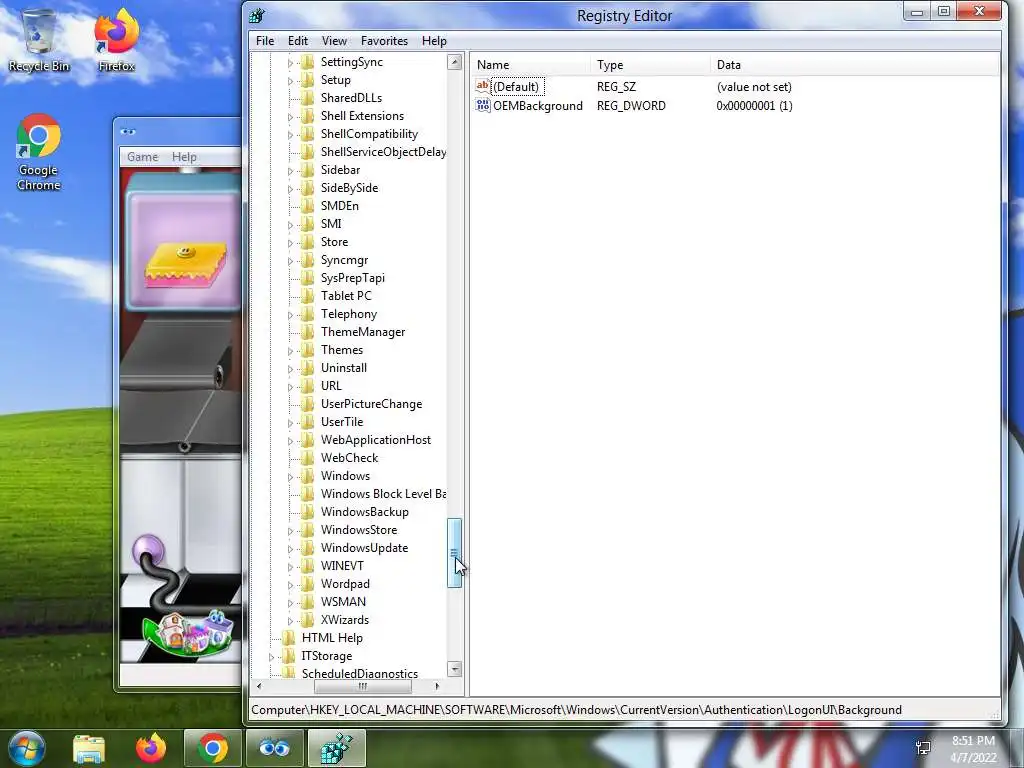Open the Google Chrome desktop shortcut
The image size is (1024, 768).
[x=39, y=153]
